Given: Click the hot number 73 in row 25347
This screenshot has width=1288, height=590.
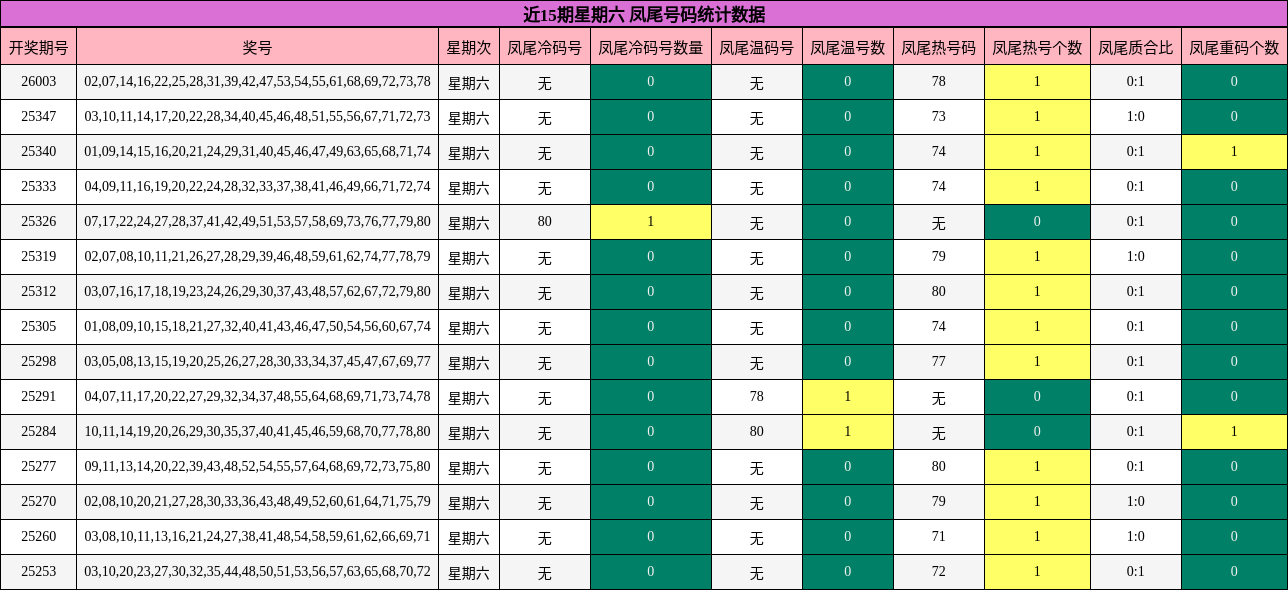Looking at the screenshot, I should click(x=939, y=118).
